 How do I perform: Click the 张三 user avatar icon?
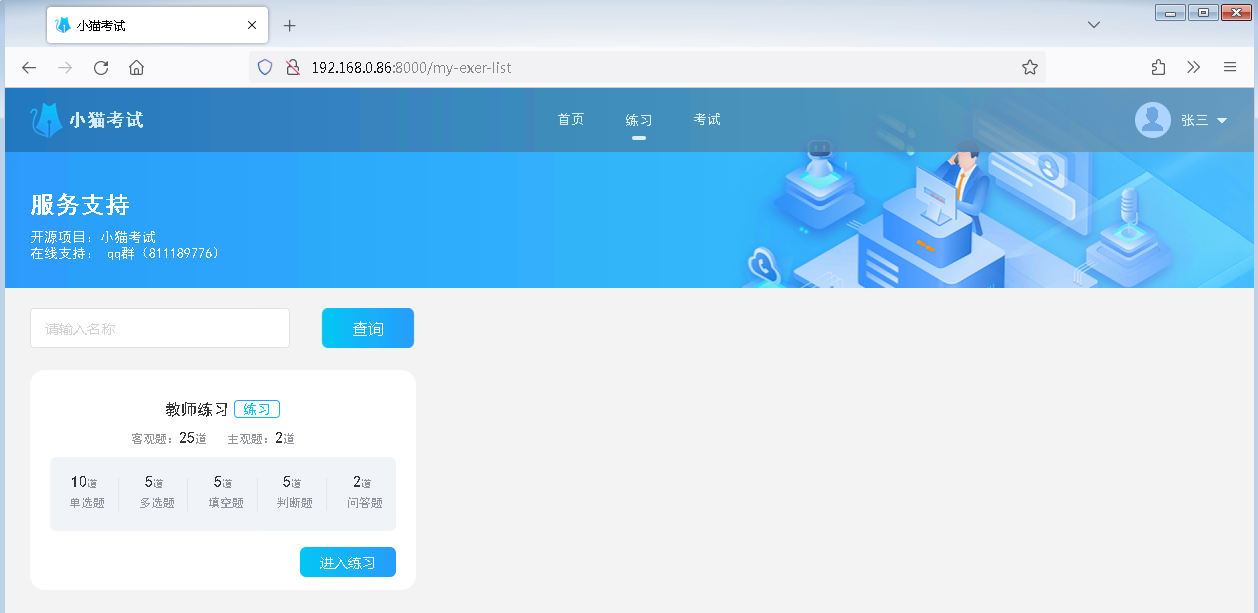[1151, 119]
